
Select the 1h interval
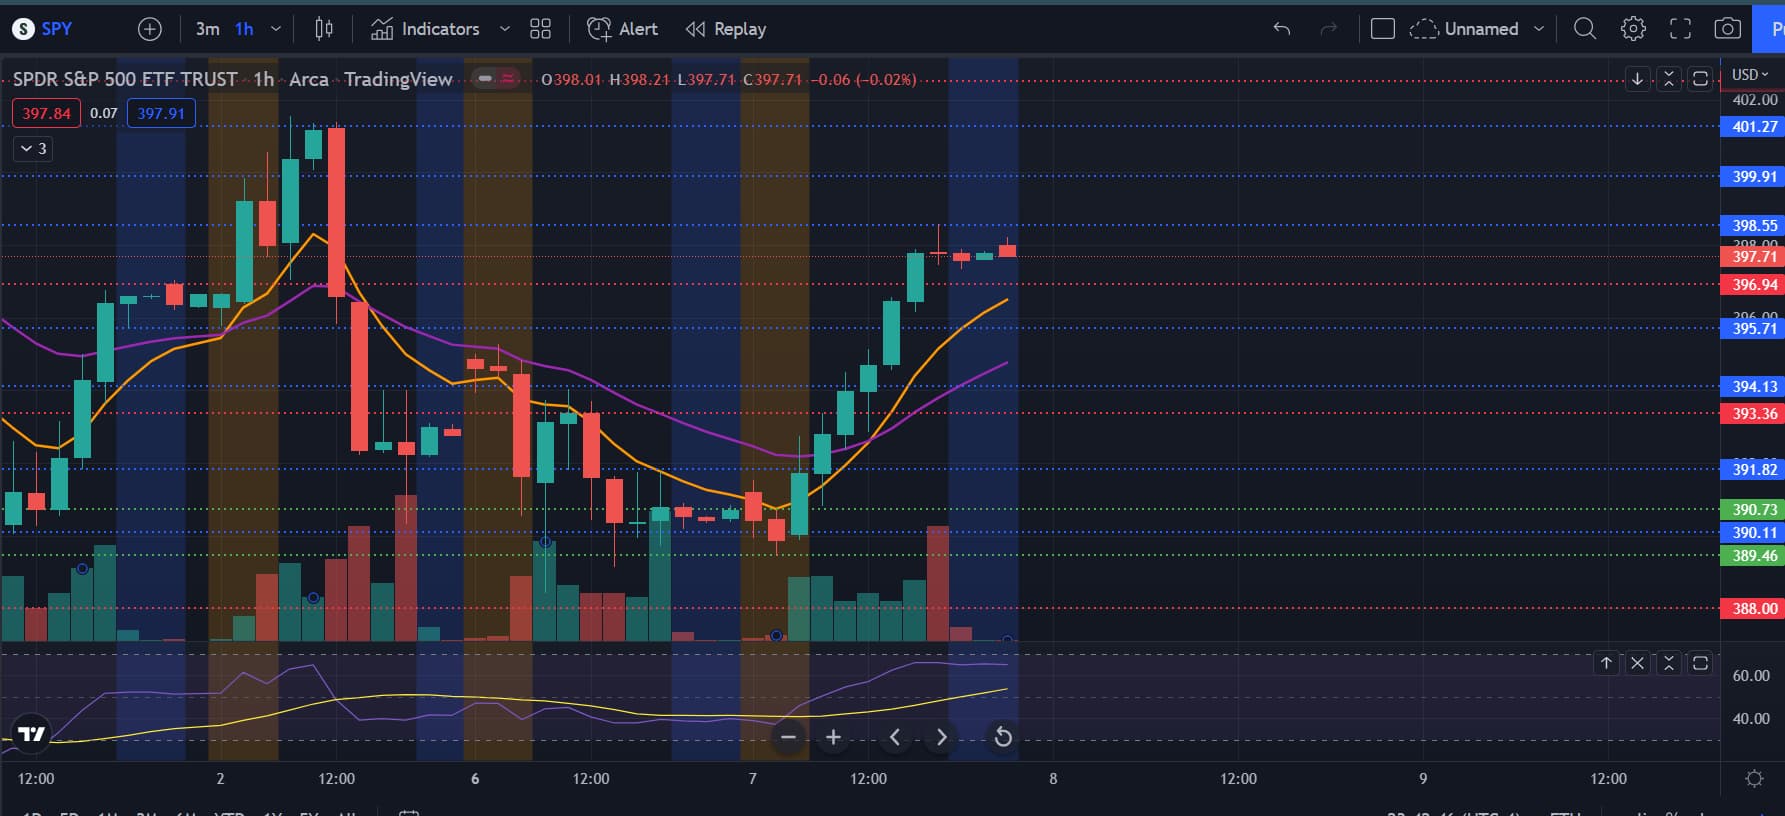(244, 29)
